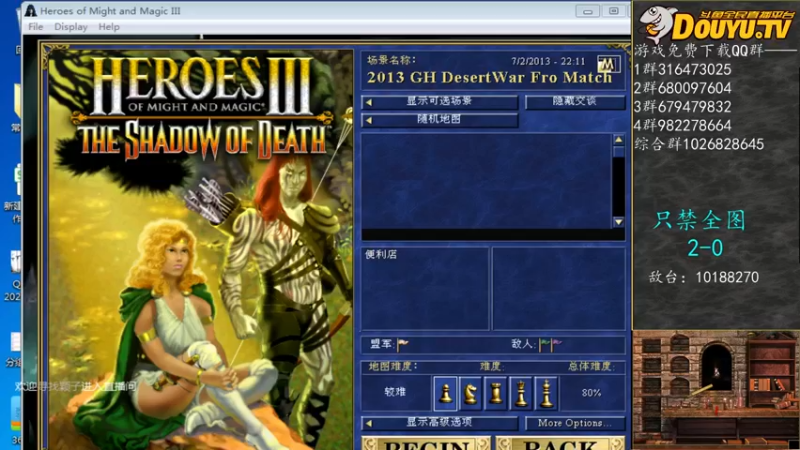The height and width of the screenshot is (450, 800).
Task: Click the green enemy flag
Action: pos(544,345)
